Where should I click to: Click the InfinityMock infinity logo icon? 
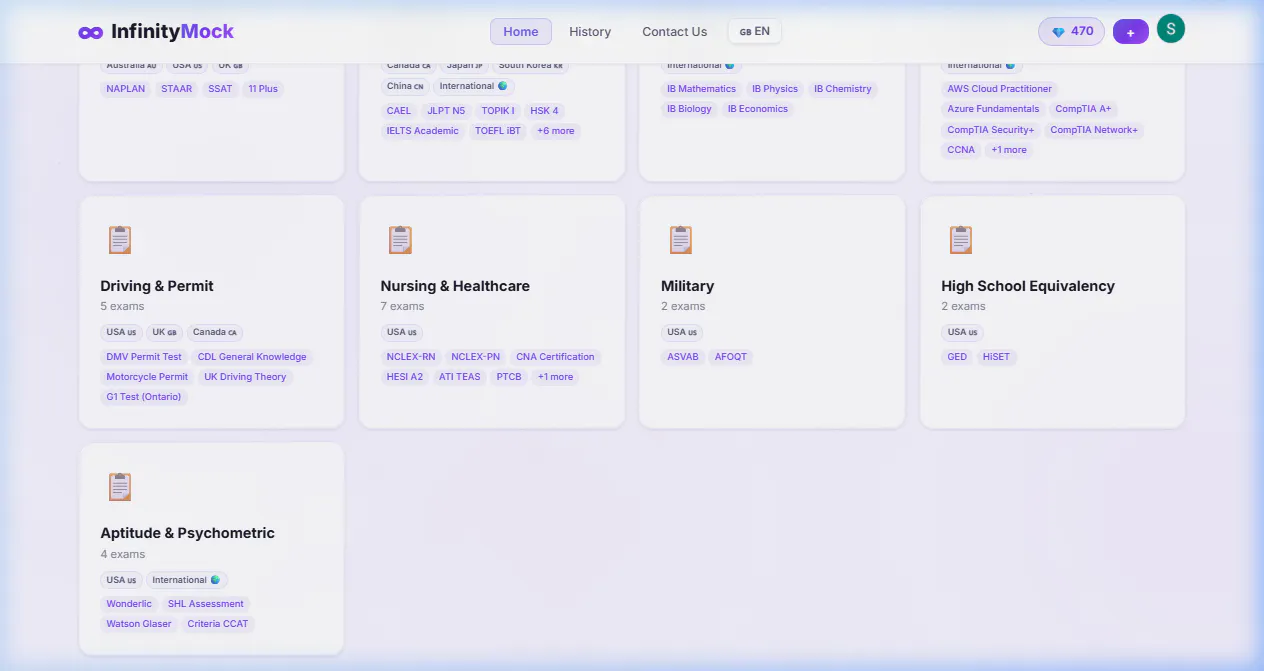coord(91,32)
